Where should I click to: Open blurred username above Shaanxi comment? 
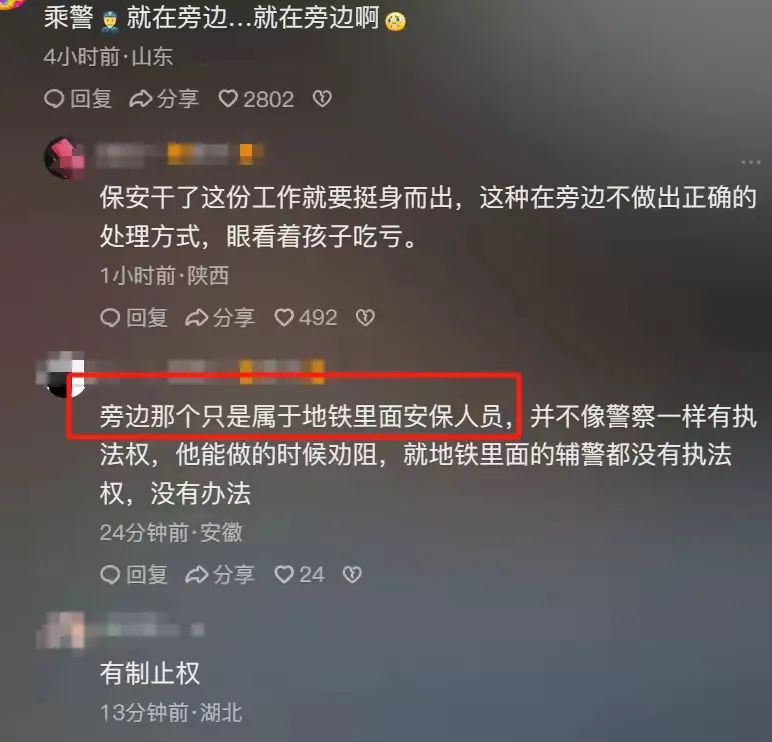coord(179,154)
